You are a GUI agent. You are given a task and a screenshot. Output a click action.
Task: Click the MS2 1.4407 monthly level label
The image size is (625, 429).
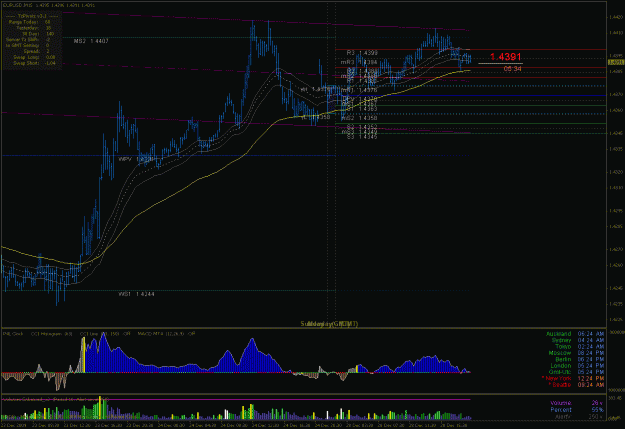coord(91,41)
